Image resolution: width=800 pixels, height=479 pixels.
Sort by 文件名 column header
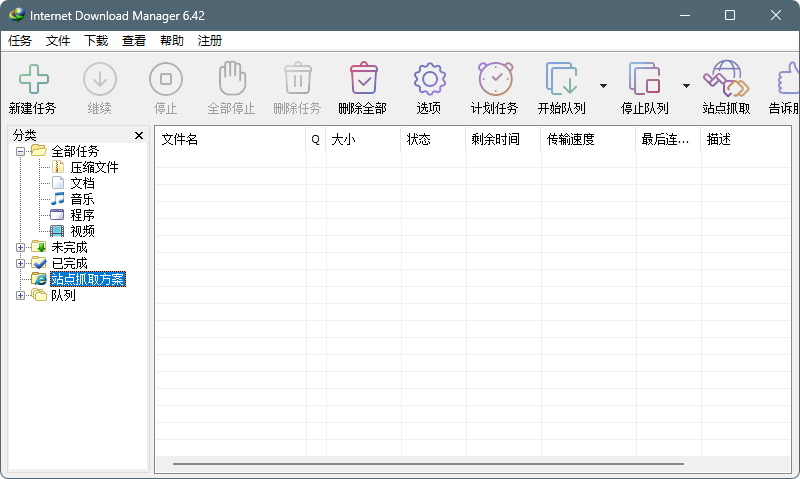point(230,139)
